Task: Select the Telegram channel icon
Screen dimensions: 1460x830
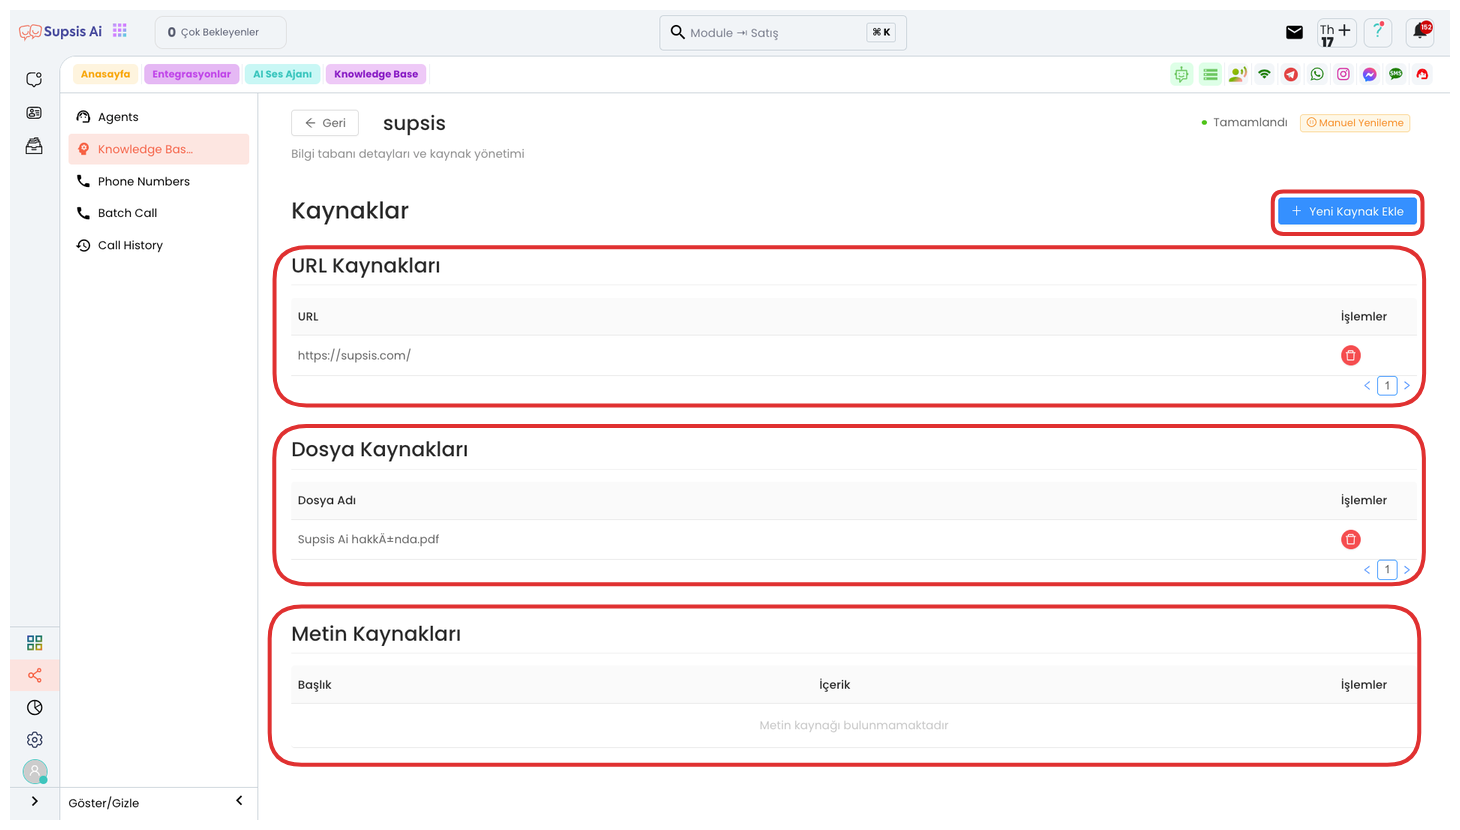Action: (x=1291, y=74)
